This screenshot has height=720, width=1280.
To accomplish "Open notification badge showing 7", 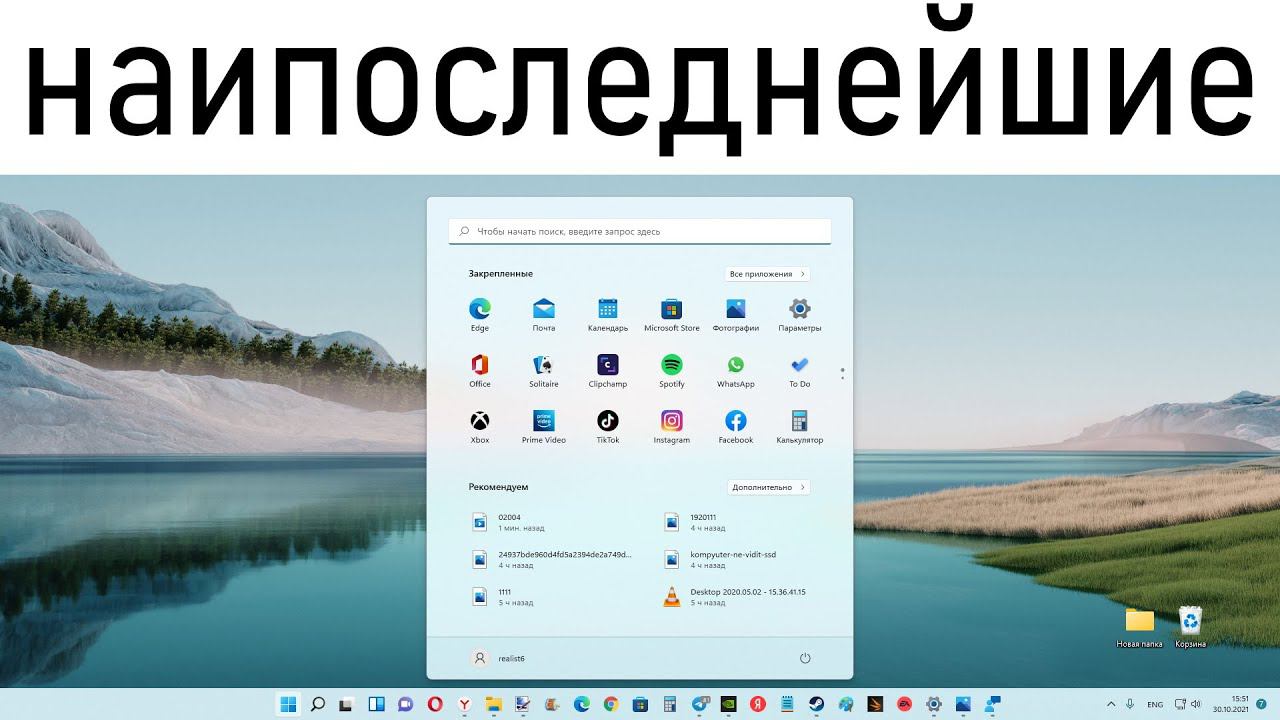I will pos(1262,705).
